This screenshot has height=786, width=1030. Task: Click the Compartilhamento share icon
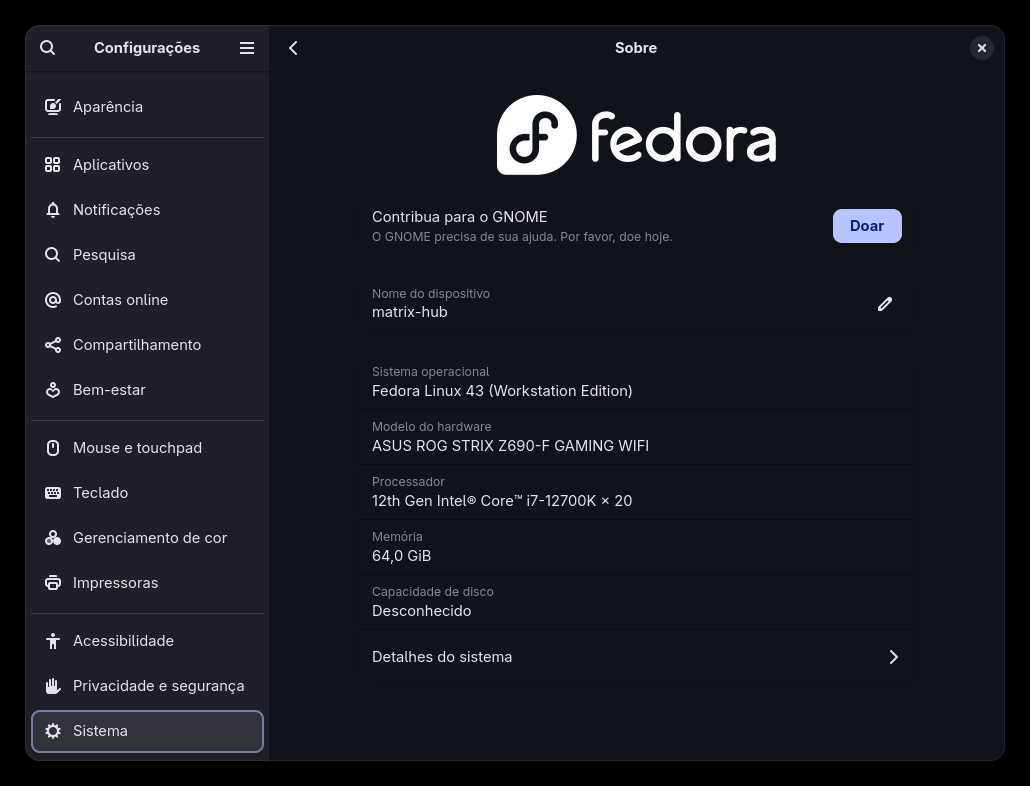click(x=53, y=345)
